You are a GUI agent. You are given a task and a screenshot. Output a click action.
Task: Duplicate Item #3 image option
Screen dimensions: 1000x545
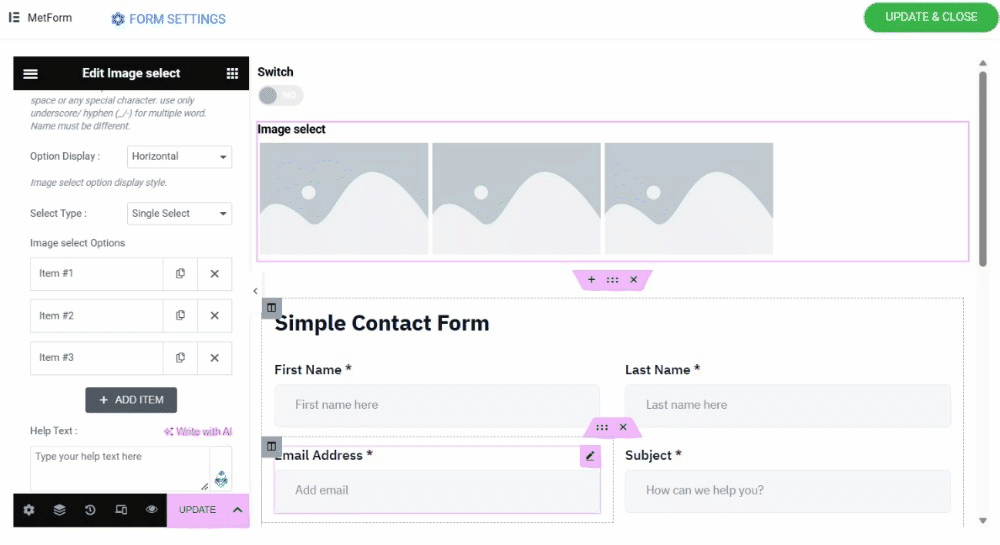click(x=180, y=358)
